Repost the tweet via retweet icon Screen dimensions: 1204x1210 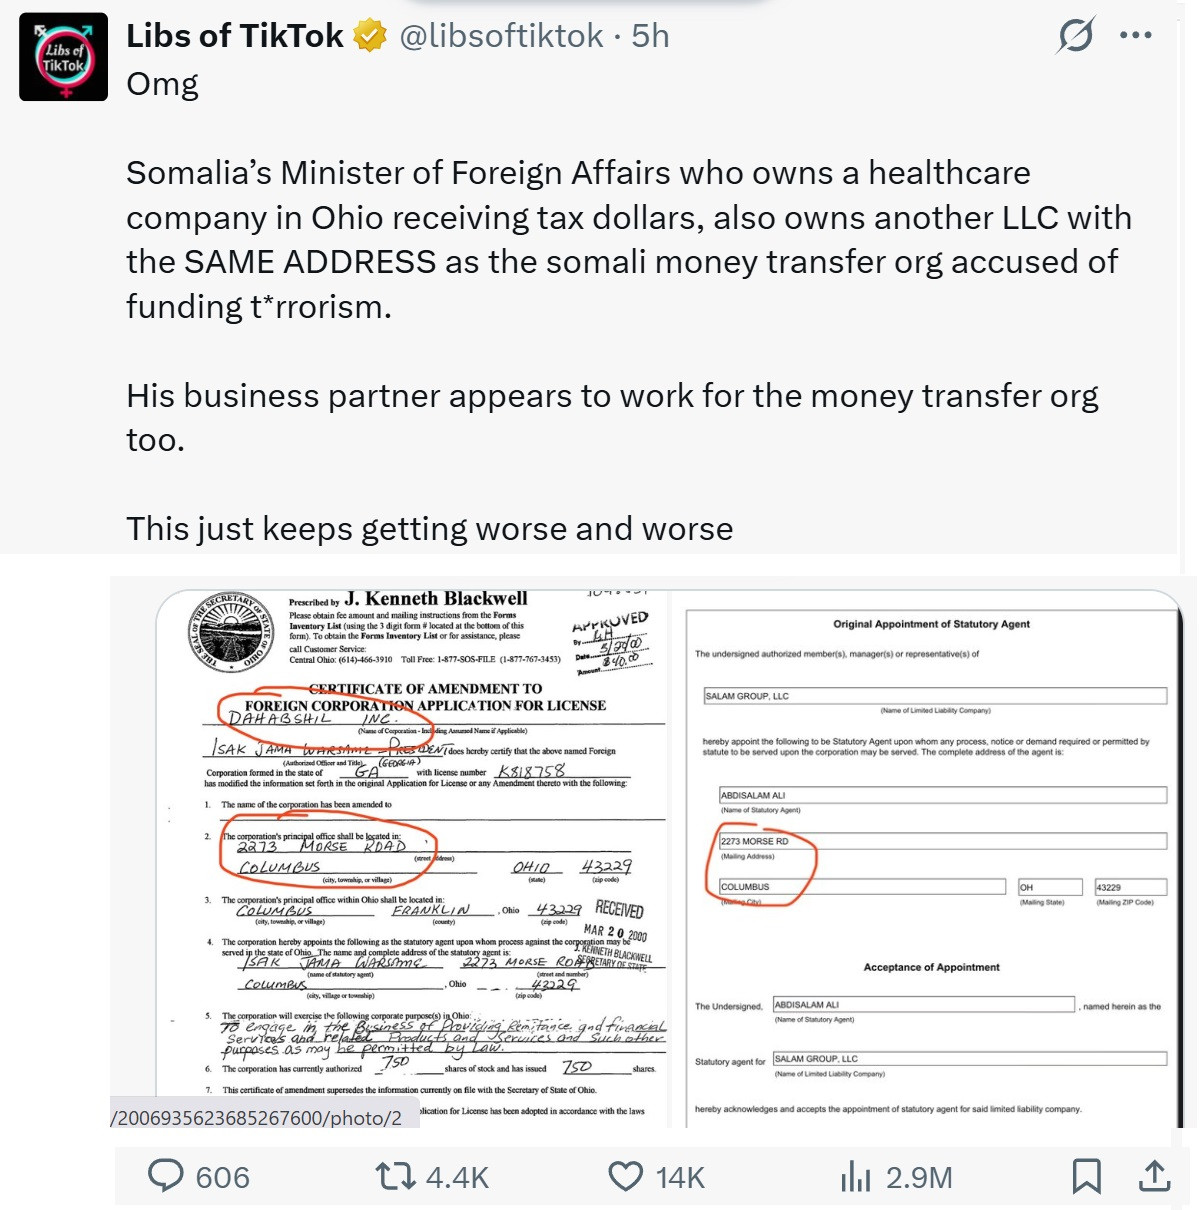point(395,1176)
